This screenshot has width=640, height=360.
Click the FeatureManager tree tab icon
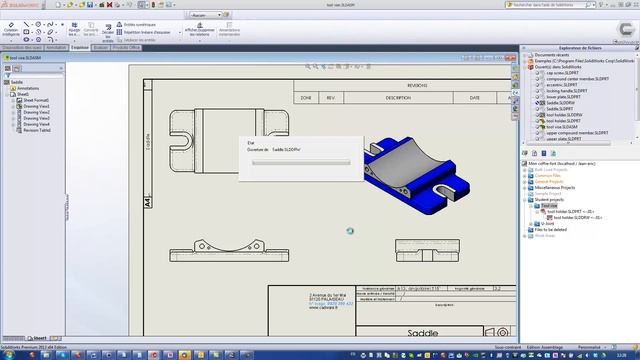(x=8, y=68)
